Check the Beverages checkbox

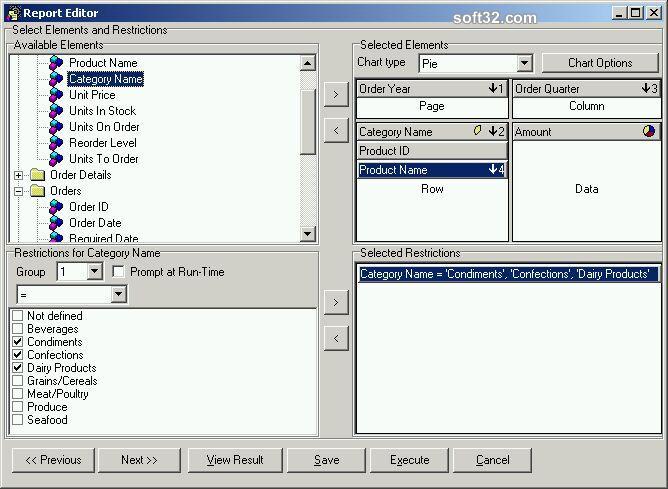click(18, 329)
